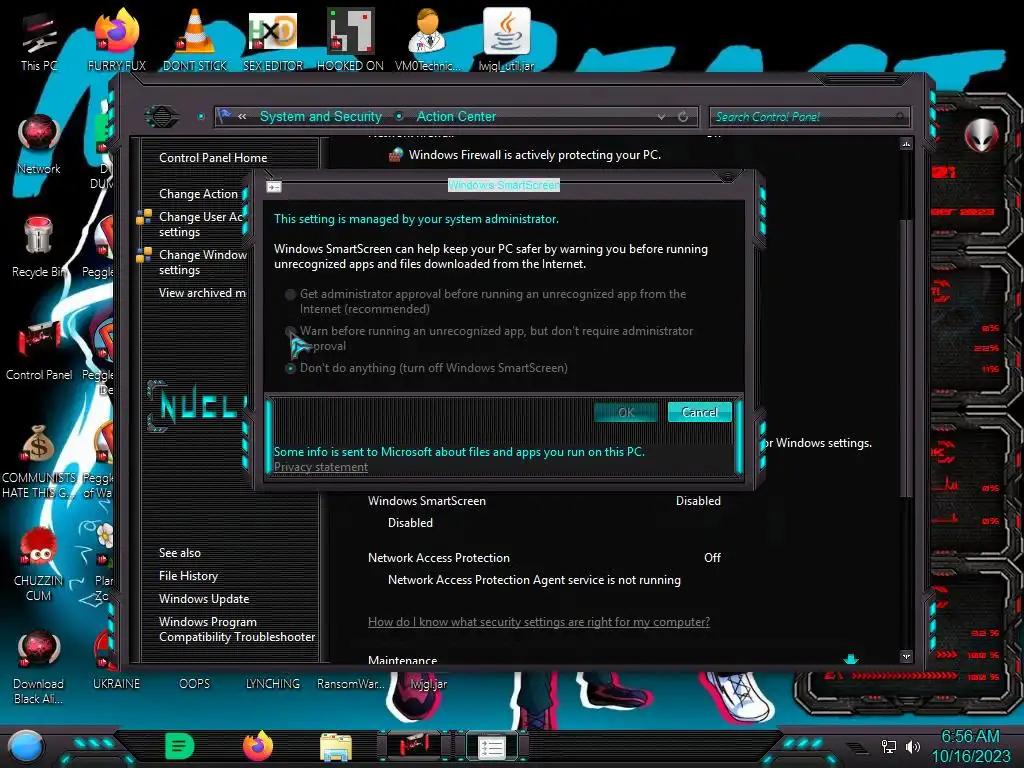Open CHUZZIN CUM desktop shortcut

[x=39, y=564]
